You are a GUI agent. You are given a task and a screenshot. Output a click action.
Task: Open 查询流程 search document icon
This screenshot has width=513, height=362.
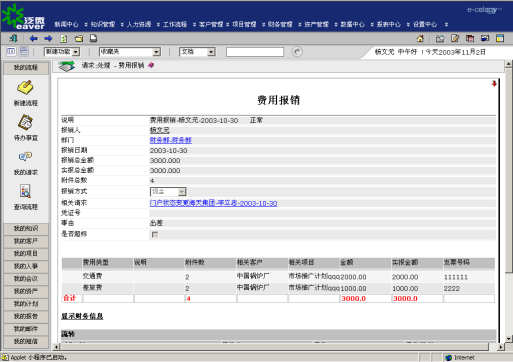[x=25, y=191]
